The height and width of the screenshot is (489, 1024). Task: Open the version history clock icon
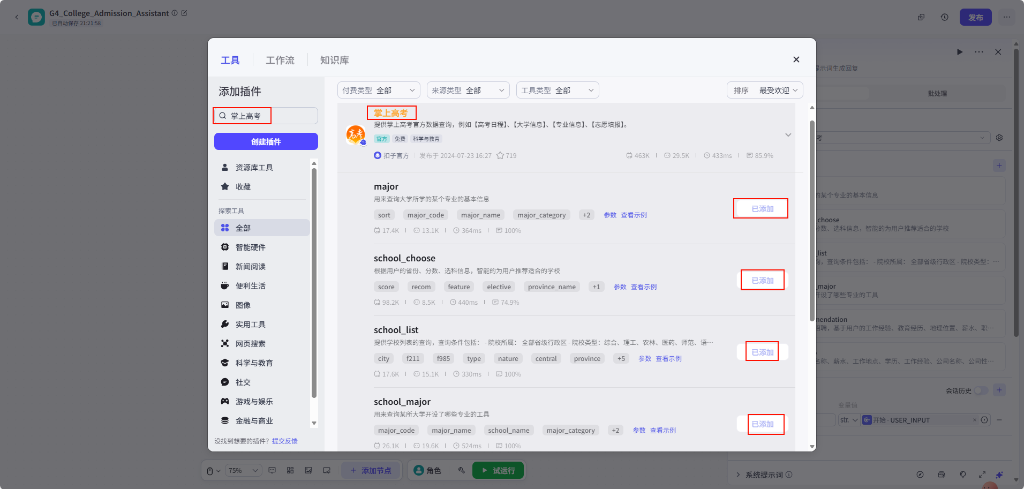(x=944, y=18)
